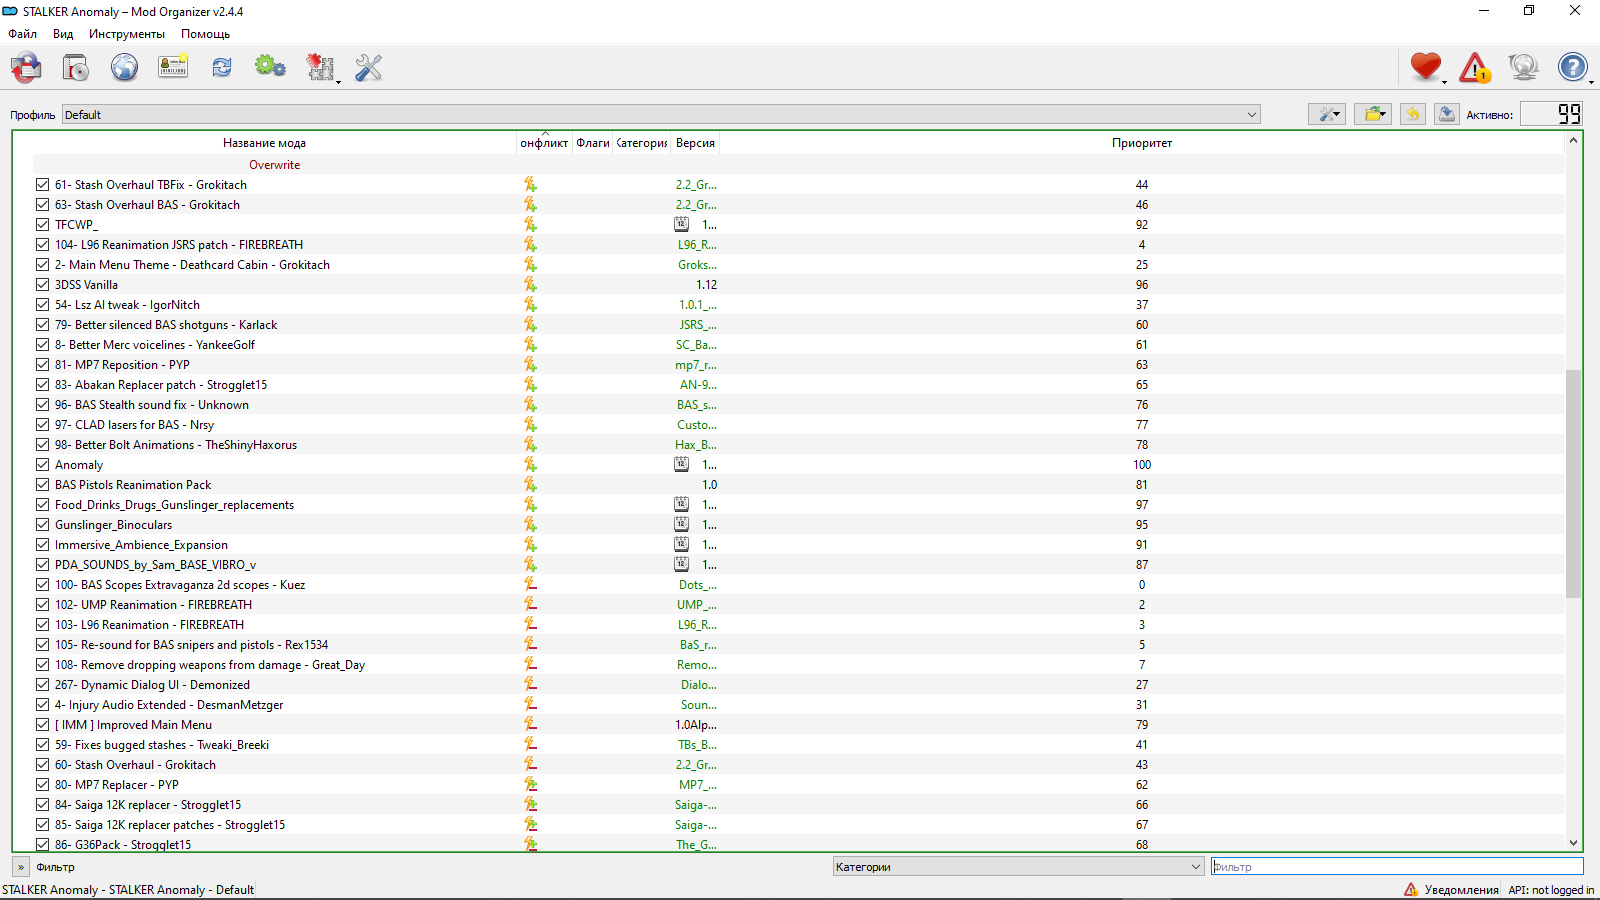
Task: Click the API: not logged in status
Action: point(1551,890)
